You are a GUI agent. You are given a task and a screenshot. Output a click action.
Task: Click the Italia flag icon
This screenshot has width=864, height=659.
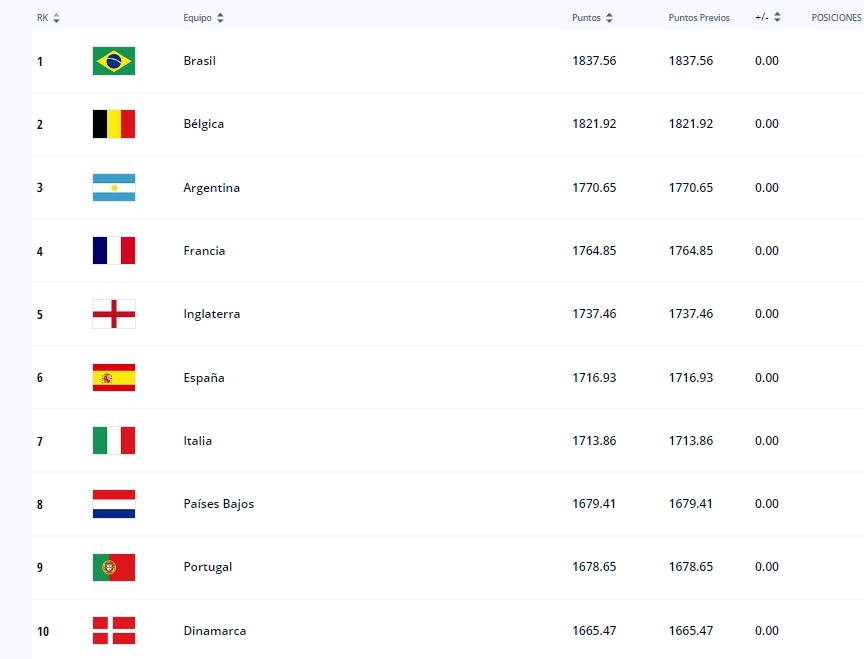[113, 441]
